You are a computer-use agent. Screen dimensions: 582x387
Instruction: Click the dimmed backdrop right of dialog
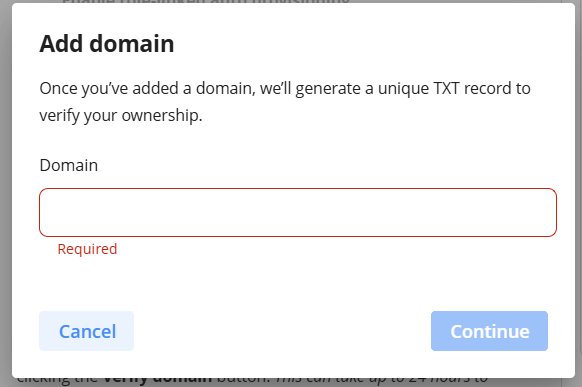(x=578, y=193)
